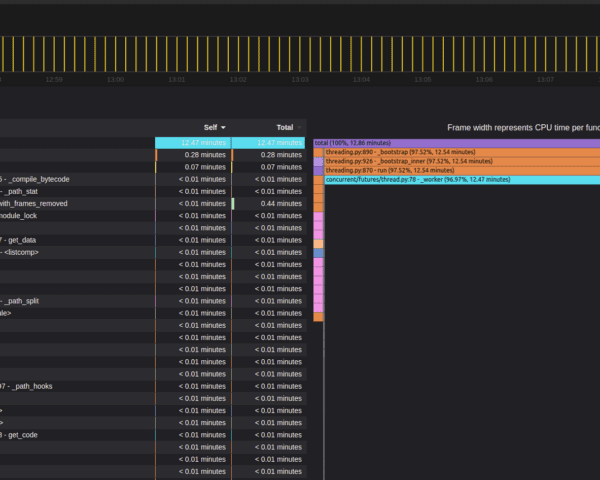Image resolution: width=600 pixels, height=480 pixels.
Task: Select the total 100% flame graph frame
Action: pos(456,143)
